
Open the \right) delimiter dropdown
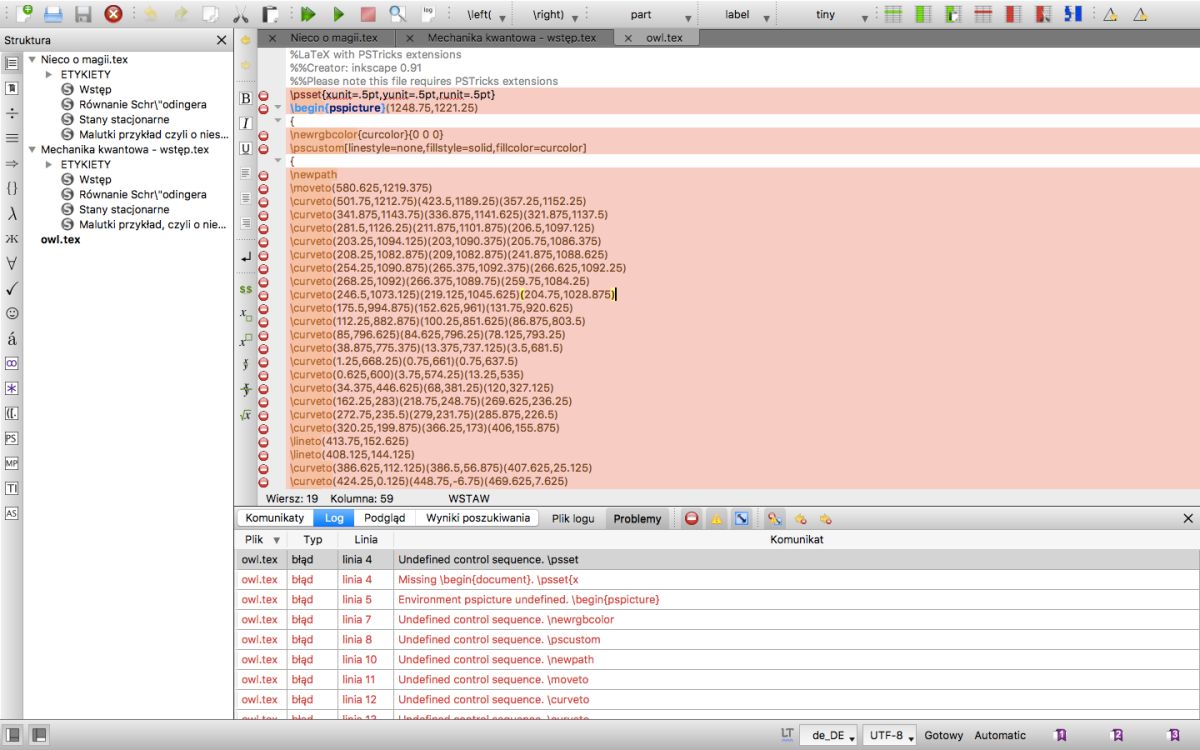click(x=555, y=15)
